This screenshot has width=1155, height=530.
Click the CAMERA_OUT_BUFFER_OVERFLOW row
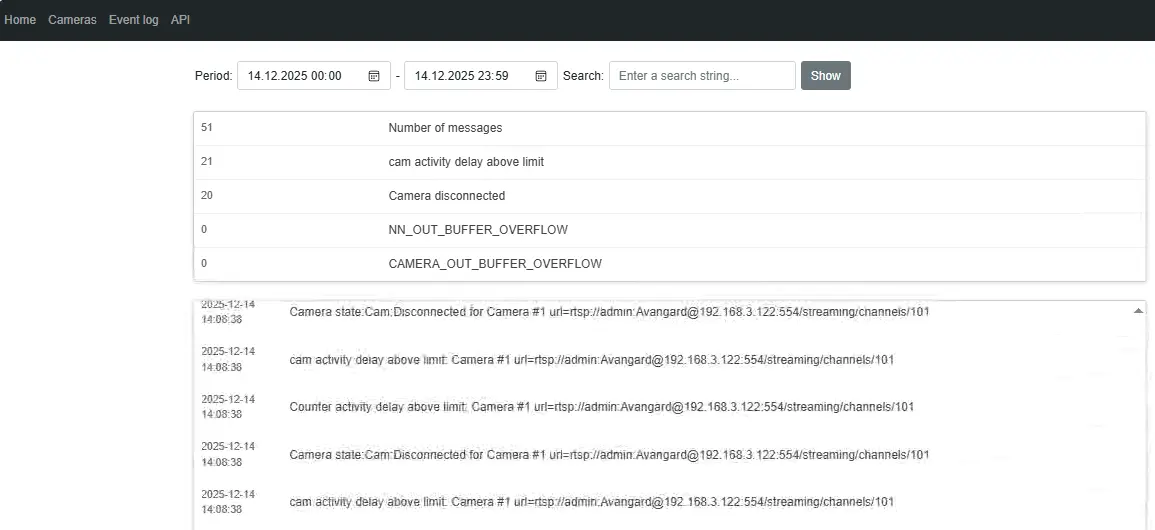pyautogui.click(x=668, y=264)
